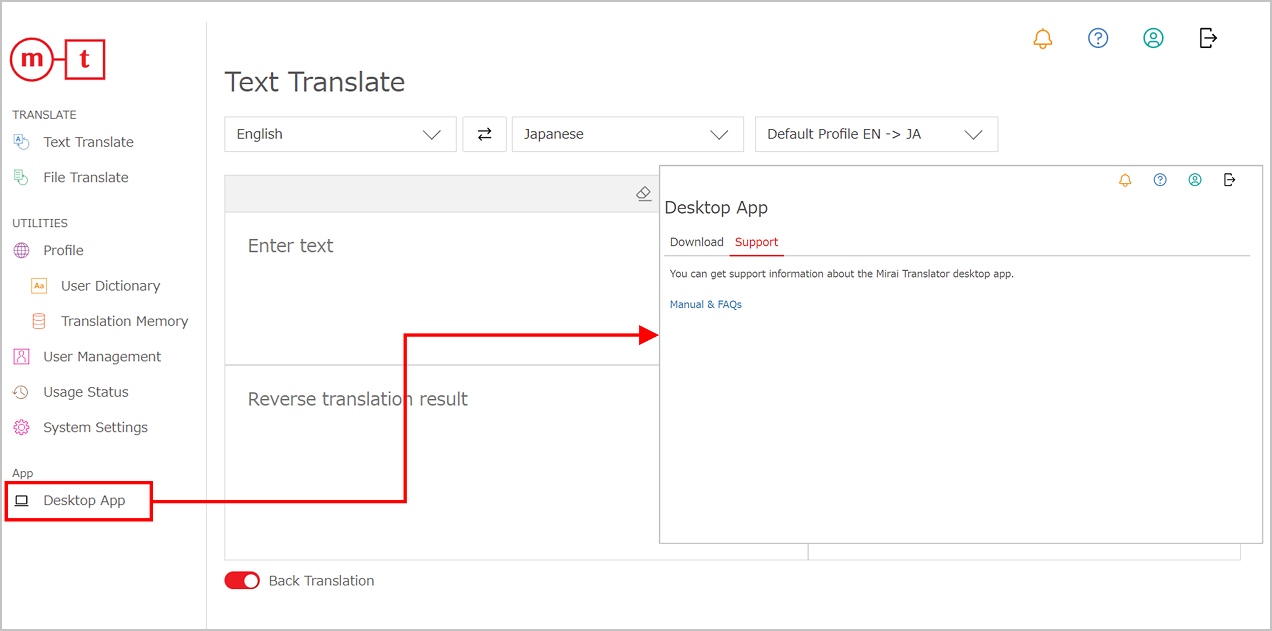This screenshot has width=1272, height=631.
Task: Click the Back Translation label
Action: coord(321,580)
